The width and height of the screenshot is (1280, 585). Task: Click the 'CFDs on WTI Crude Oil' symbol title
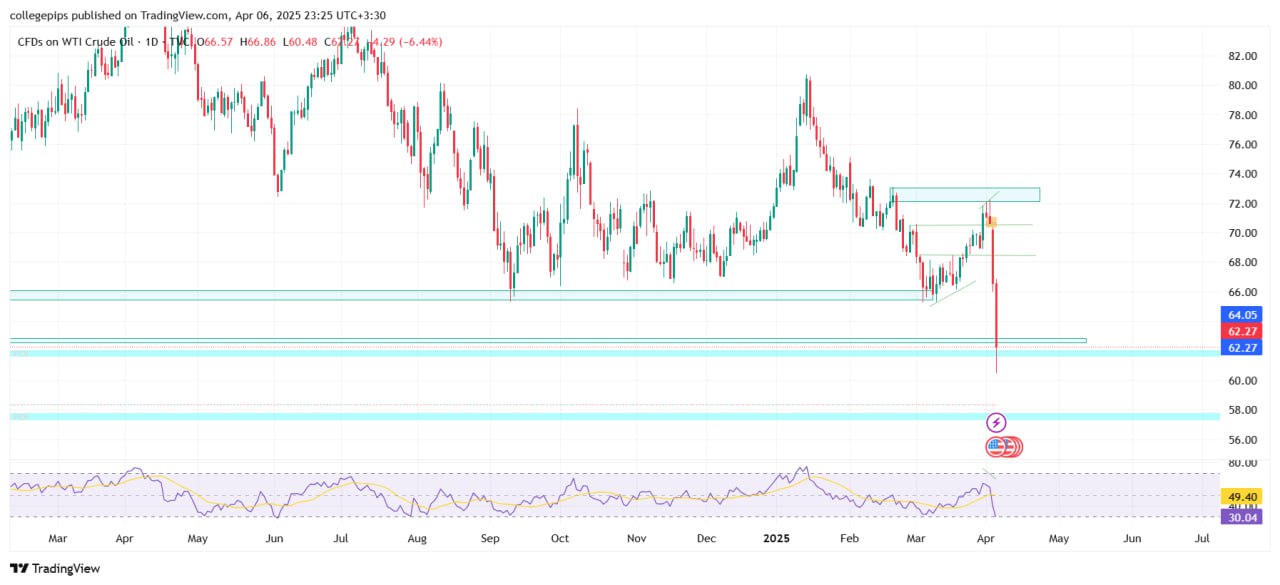coord(78,42)
